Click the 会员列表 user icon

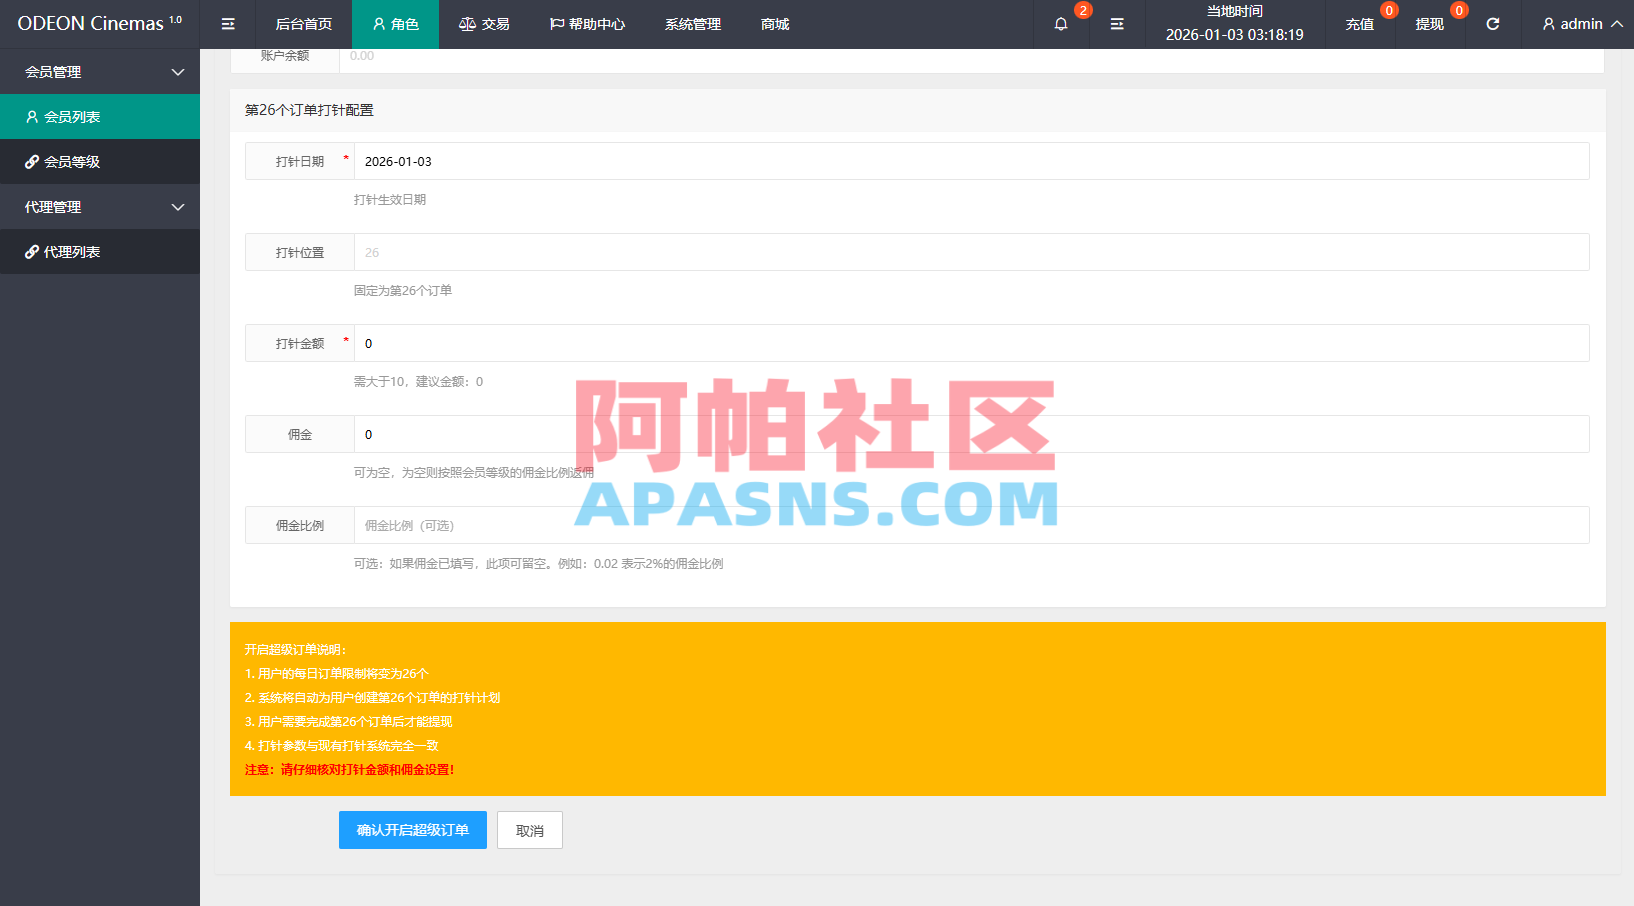pos(32,117)
